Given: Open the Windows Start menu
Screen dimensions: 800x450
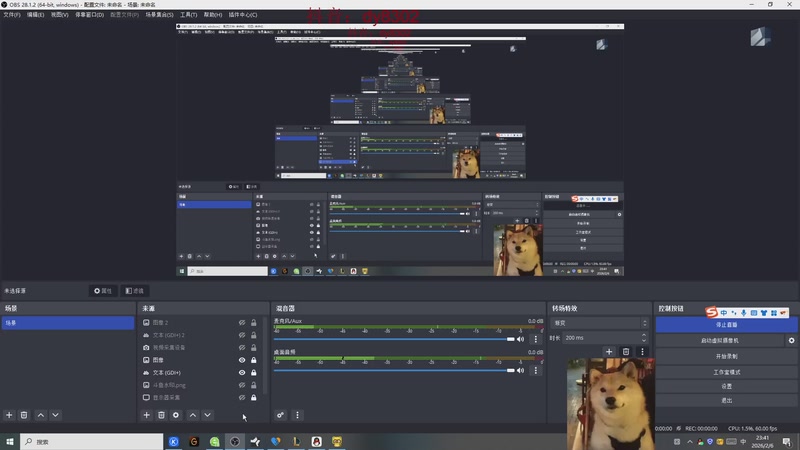Looking at the screenshot, I should click(10, 441).
